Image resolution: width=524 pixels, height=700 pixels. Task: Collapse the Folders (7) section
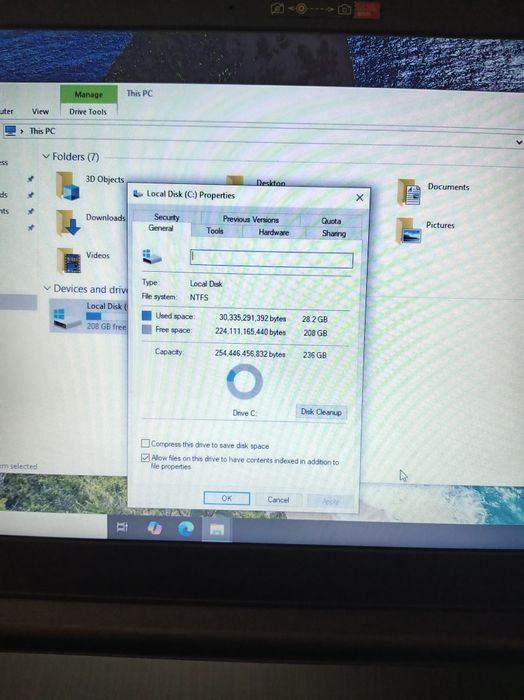46,156
